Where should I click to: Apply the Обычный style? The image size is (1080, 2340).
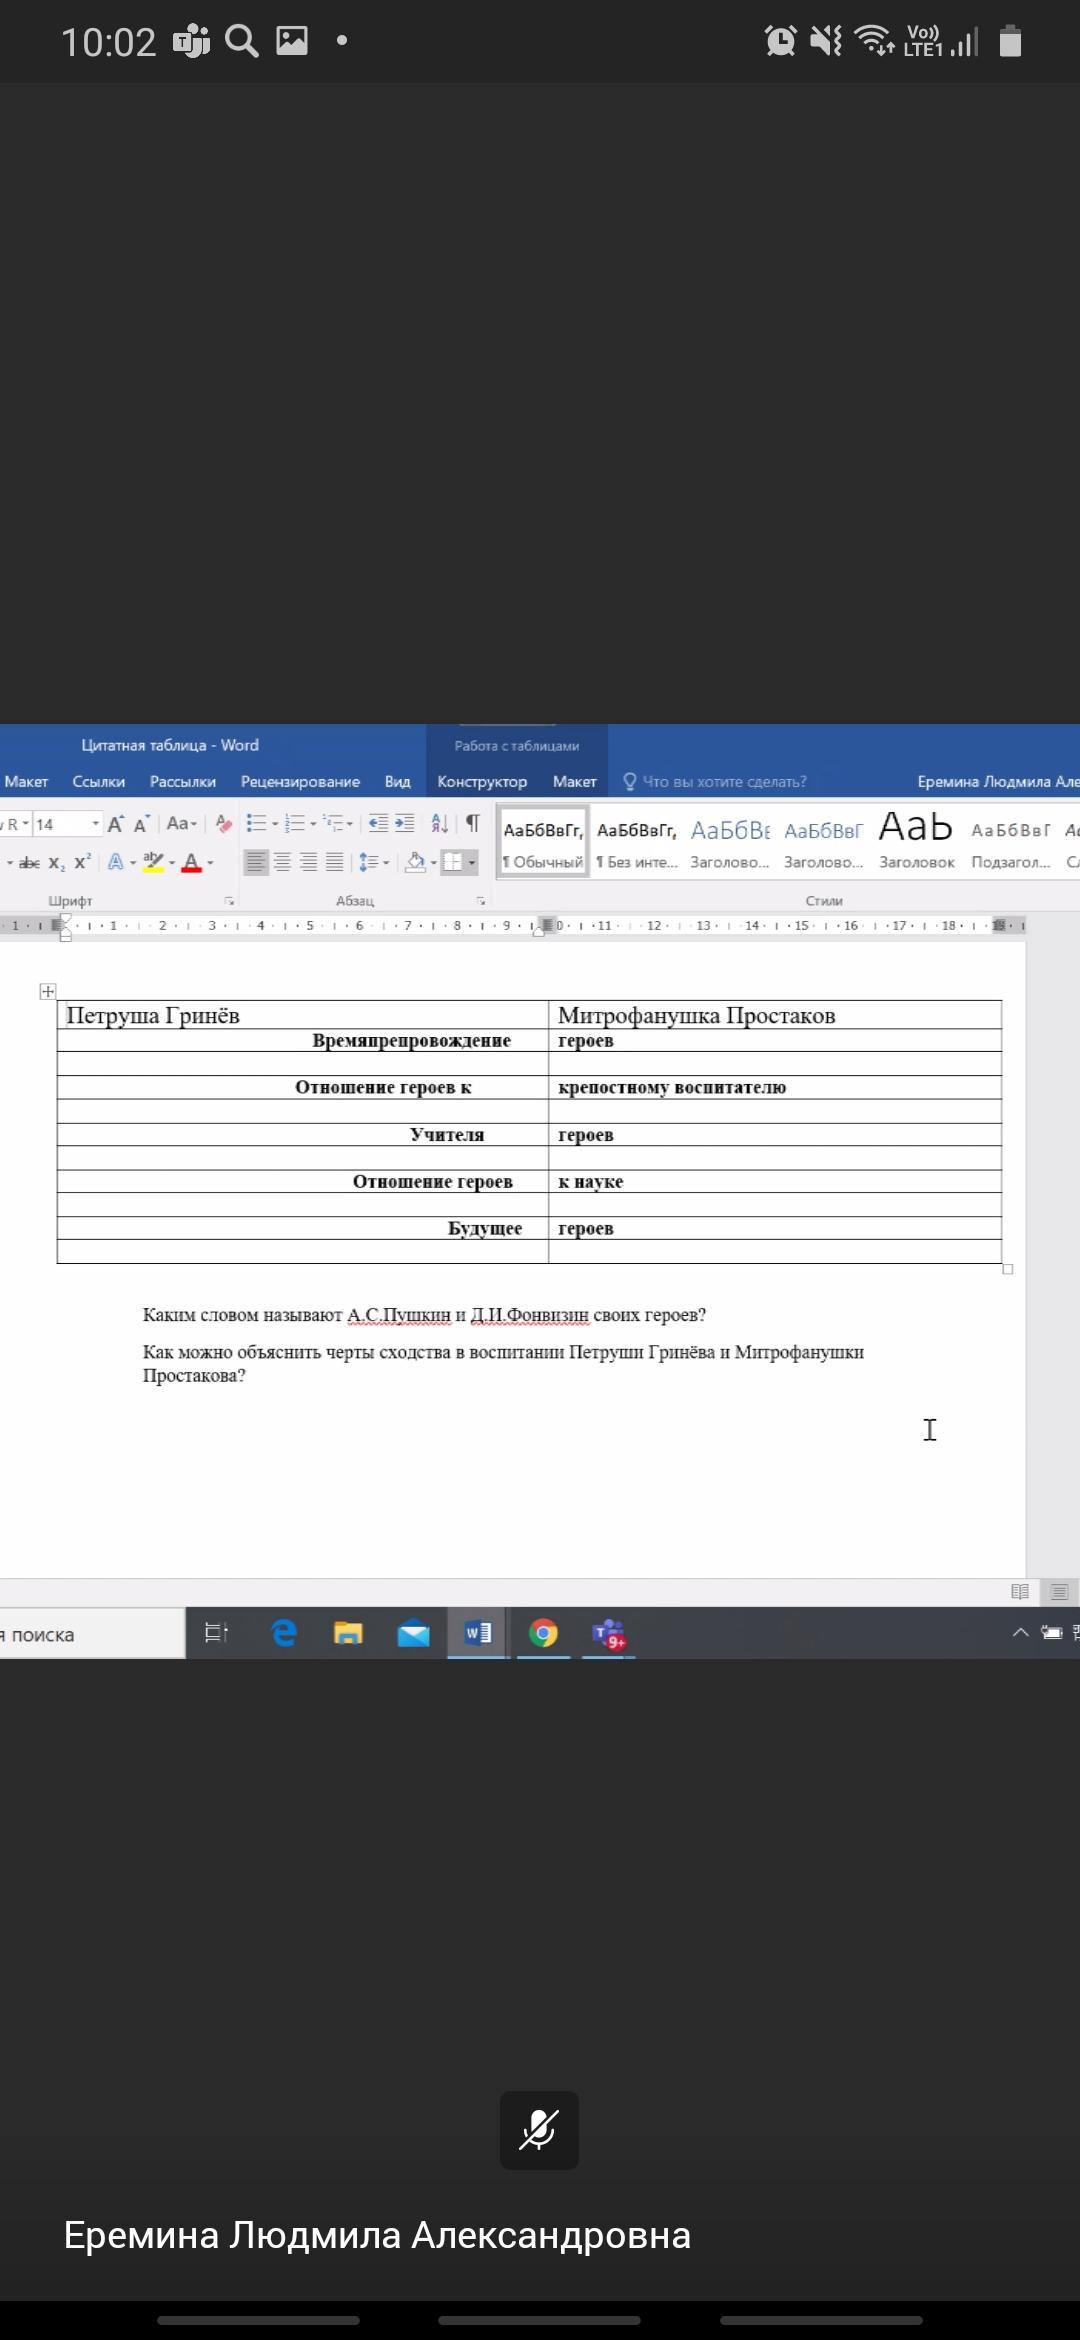543,842
